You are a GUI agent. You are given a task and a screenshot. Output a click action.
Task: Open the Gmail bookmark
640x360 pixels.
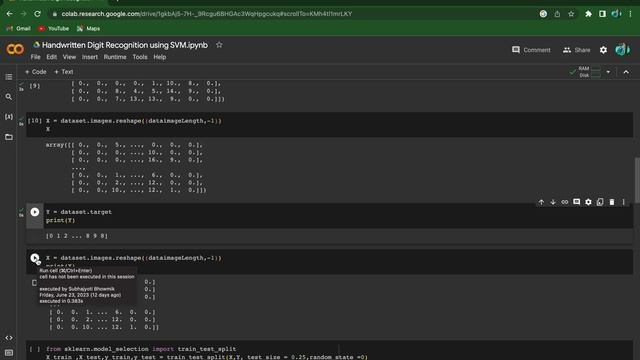(x=18, y=29)
